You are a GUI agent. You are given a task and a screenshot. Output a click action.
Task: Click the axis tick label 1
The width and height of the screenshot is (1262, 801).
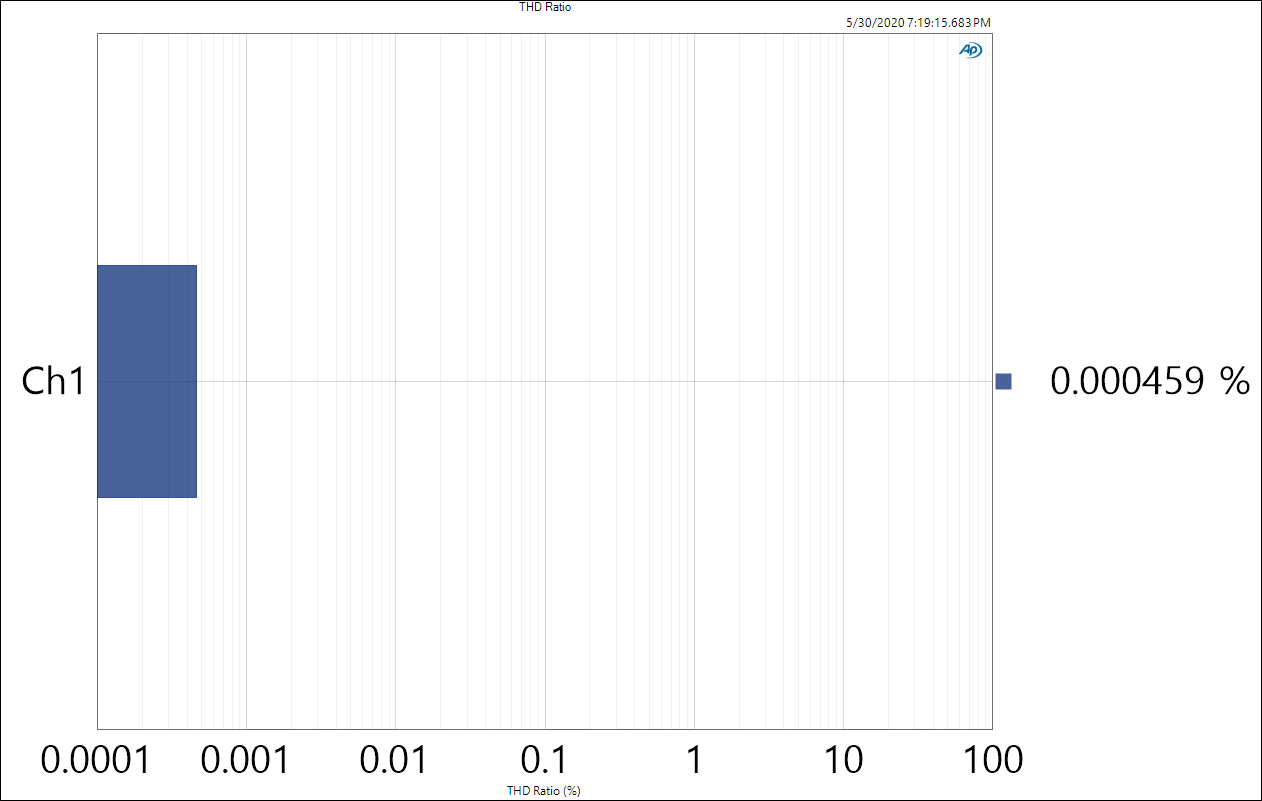tap(694, 761)
